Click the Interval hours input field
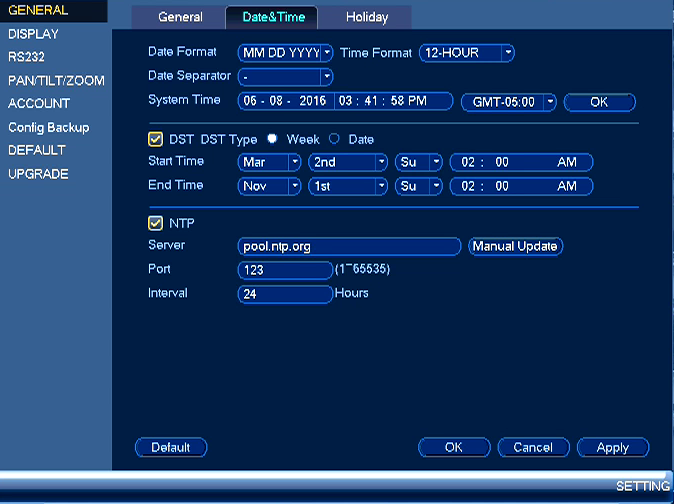Viewport: 676px width, 504px height. tap(285, 294)
